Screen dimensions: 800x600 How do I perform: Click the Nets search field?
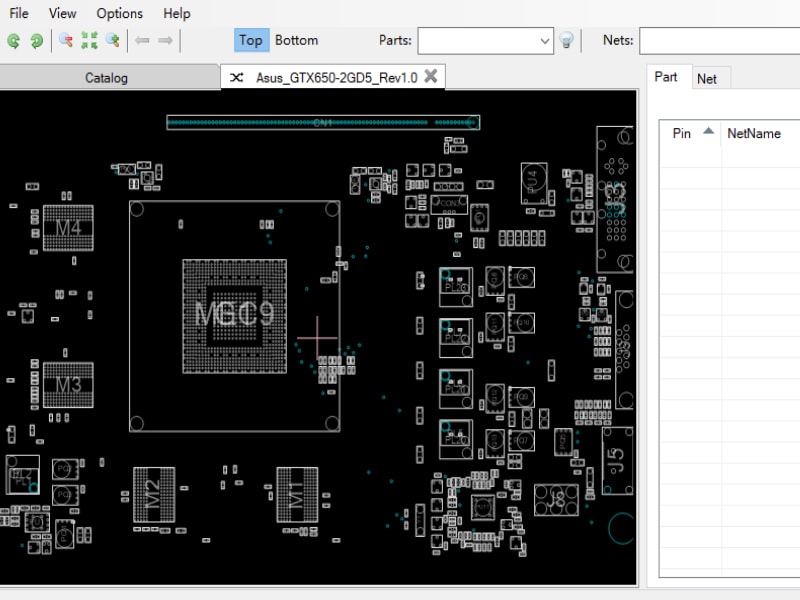(x=719, y=41)
